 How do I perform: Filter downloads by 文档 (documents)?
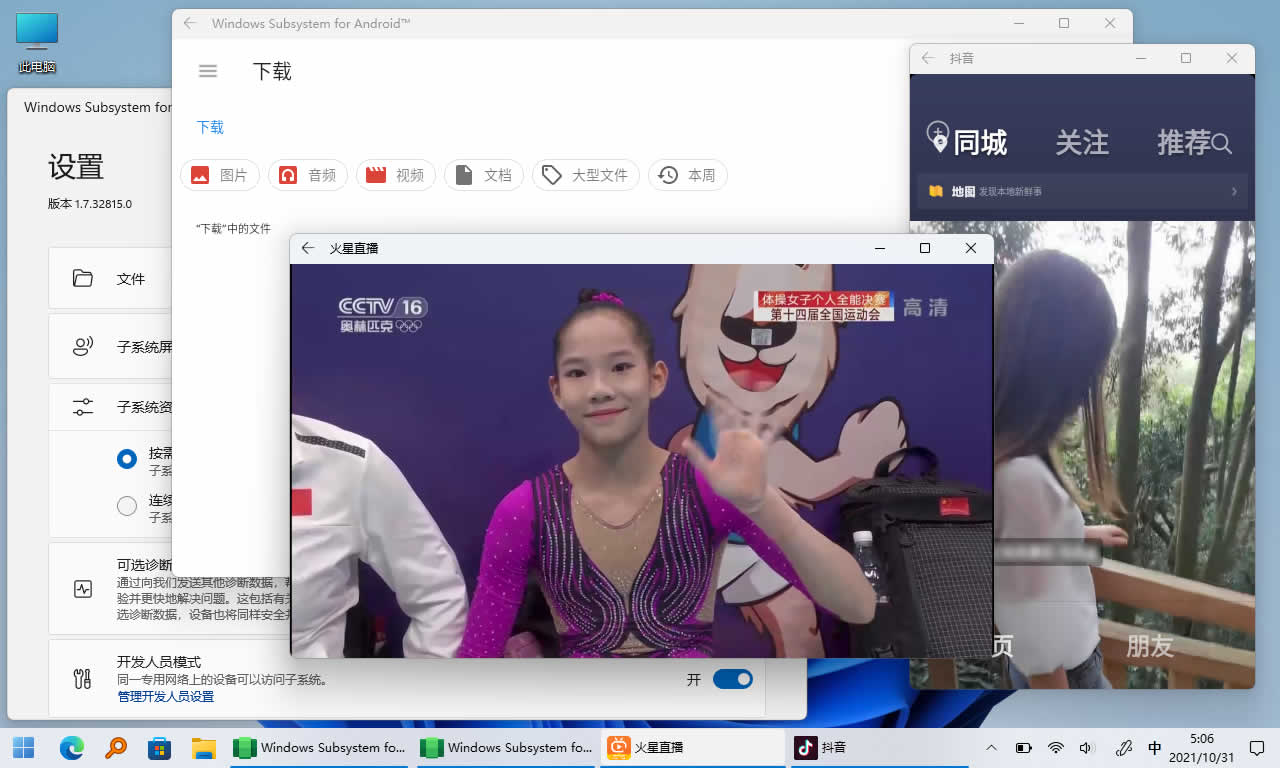click(484, 175)
